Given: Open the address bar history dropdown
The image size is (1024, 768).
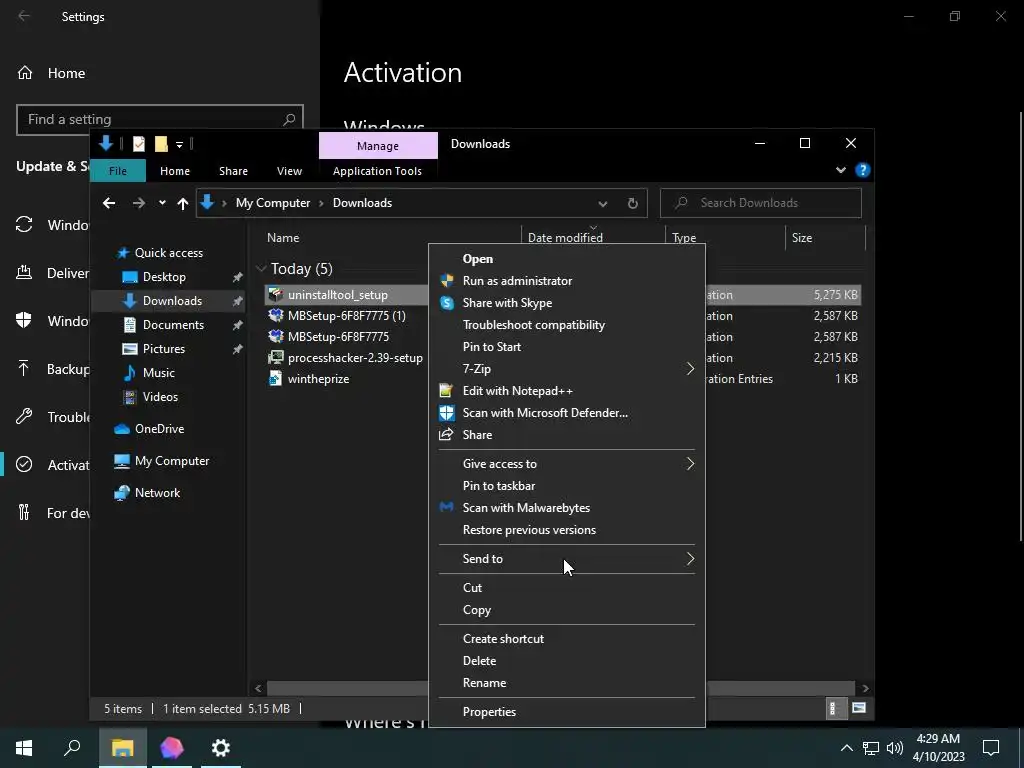Looking at the screenshot, I should (x=603, y=204).
